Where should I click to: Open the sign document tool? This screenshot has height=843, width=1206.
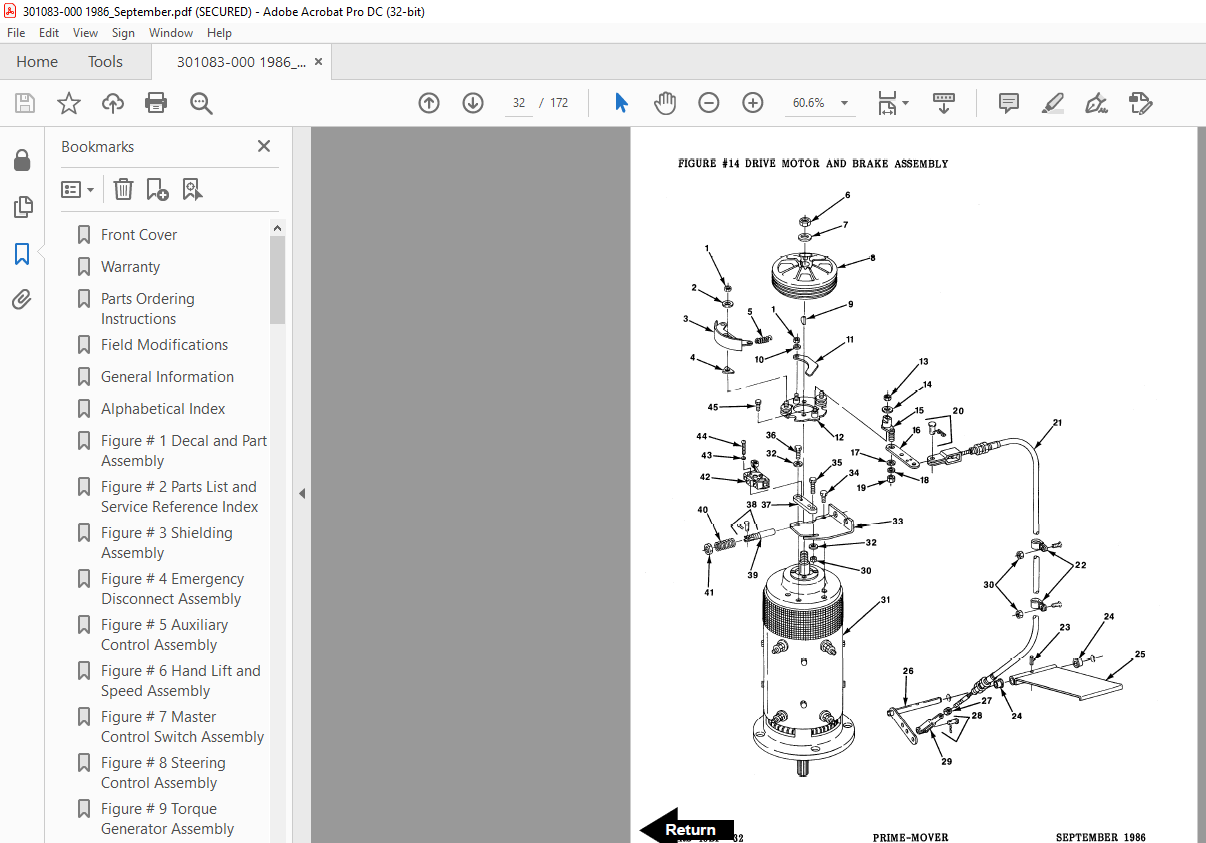coord(1097,103)
